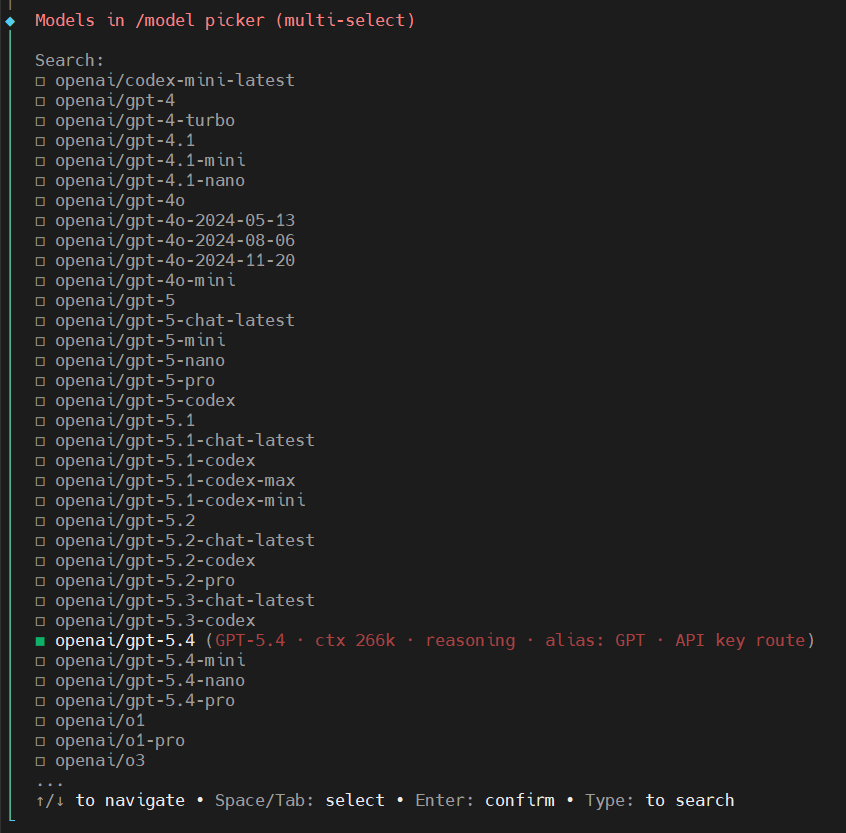Click the 'Models in /model picker' heading
Screen dimensions: 846x833
(x=225, y=20)
